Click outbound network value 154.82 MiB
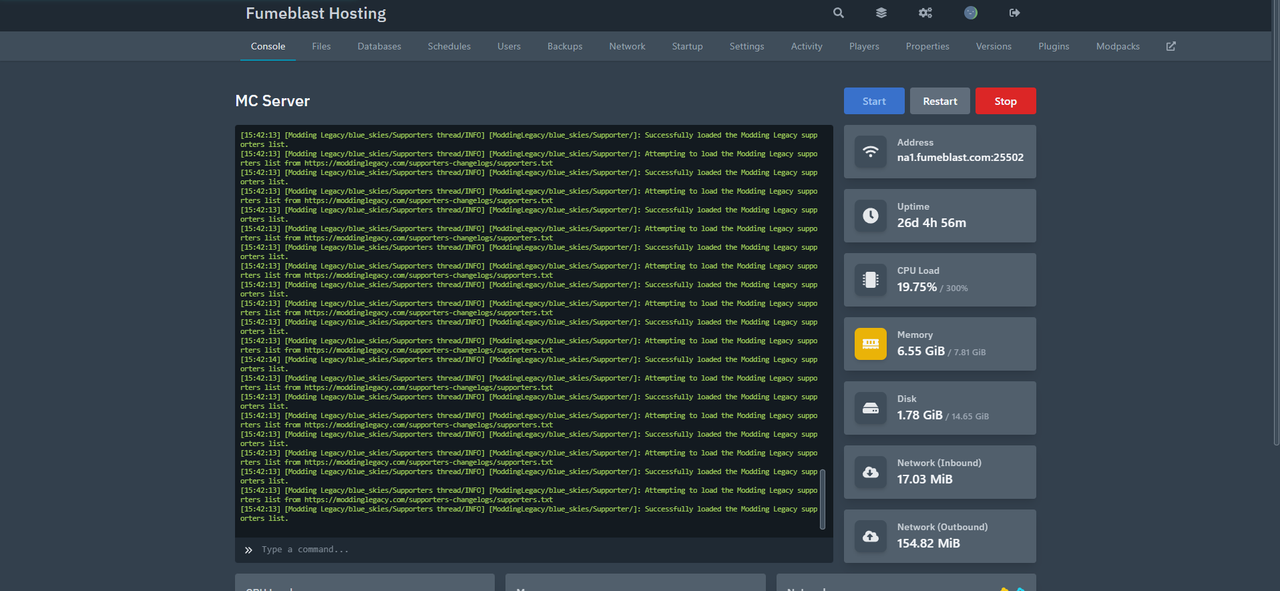 pyautogui.click(x=928, y=543)
